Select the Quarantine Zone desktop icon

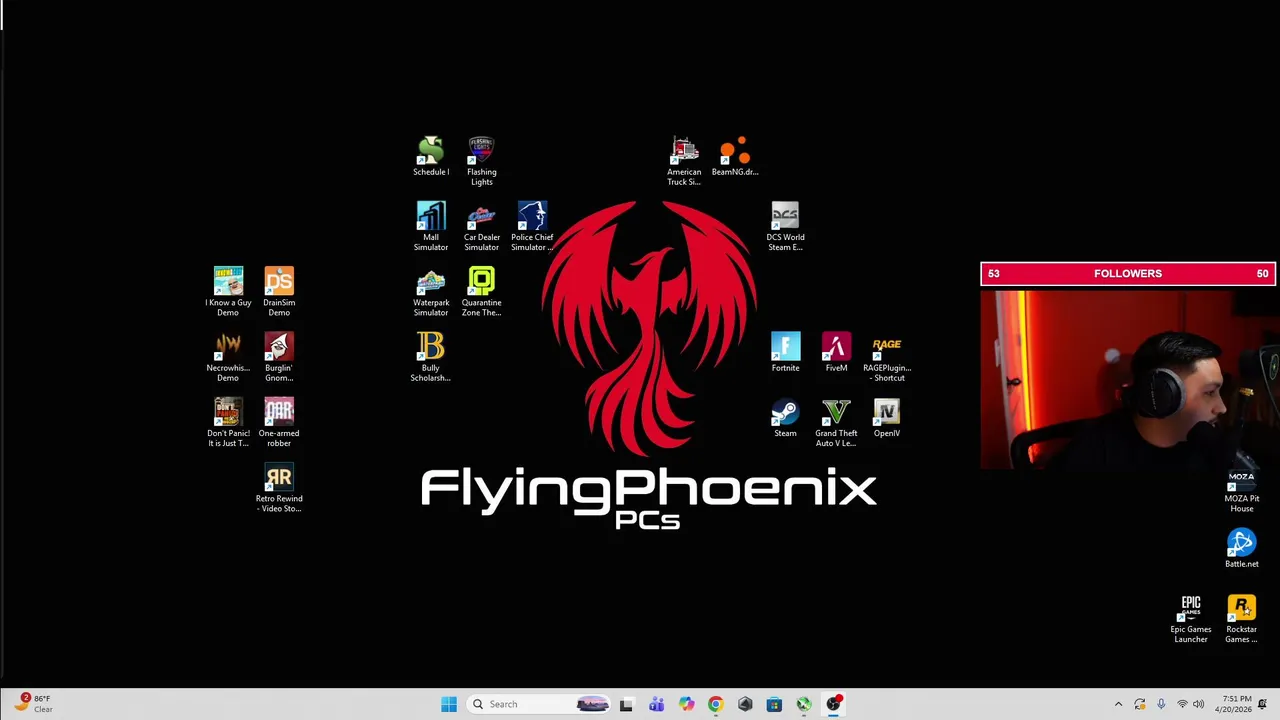coord(481,292)
